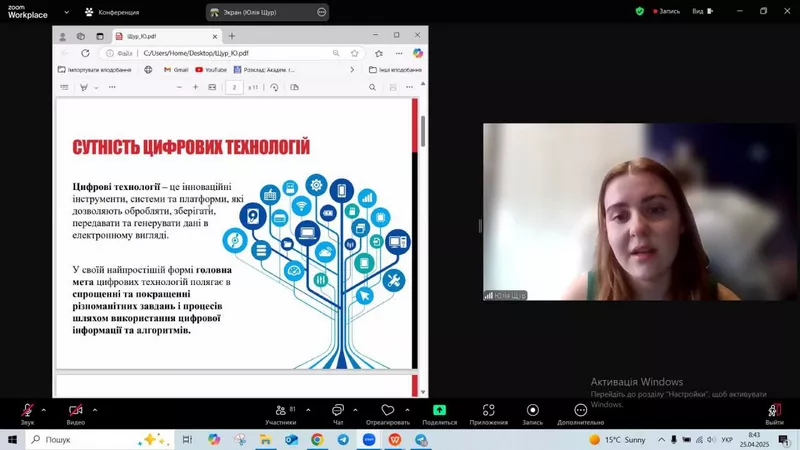Image resolution: width=800 pixels, height=450 pixels.
Task: Click the browser refresh button
Action: 85,53
